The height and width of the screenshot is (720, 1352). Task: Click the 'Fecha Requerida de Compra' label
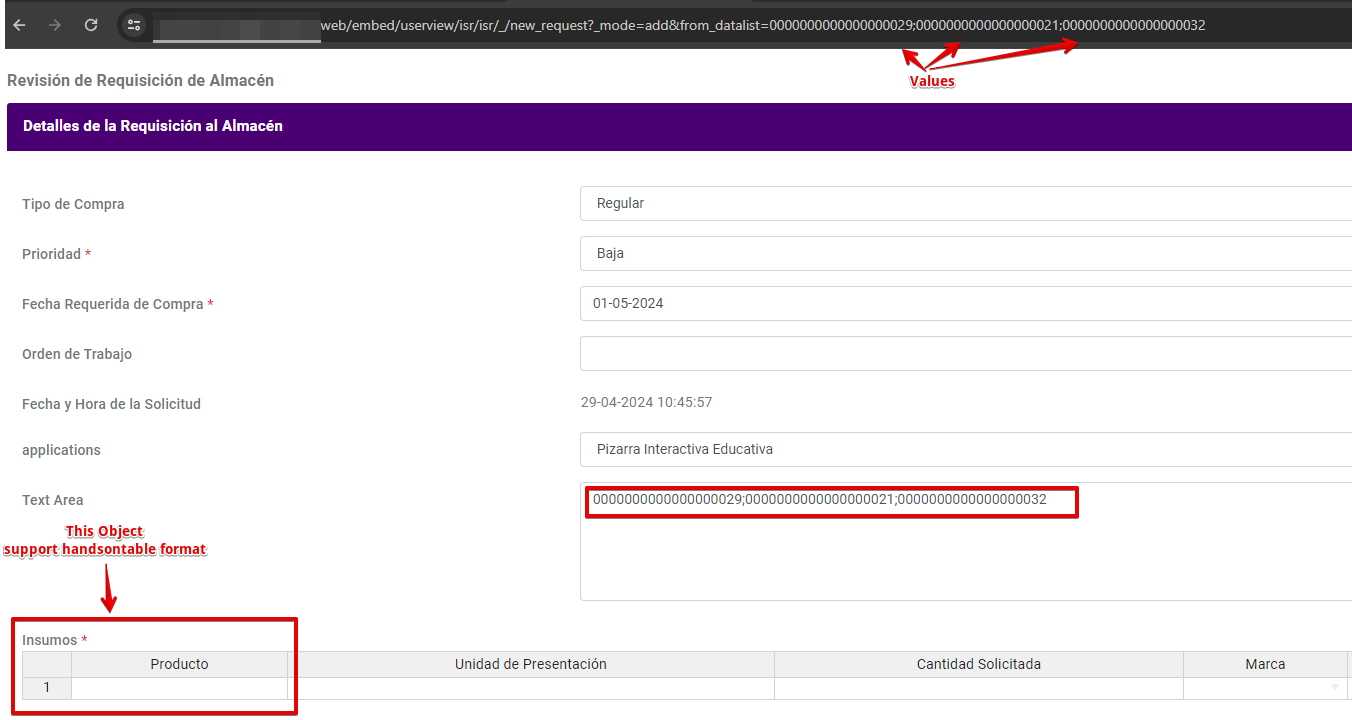[x=113, y=304]
